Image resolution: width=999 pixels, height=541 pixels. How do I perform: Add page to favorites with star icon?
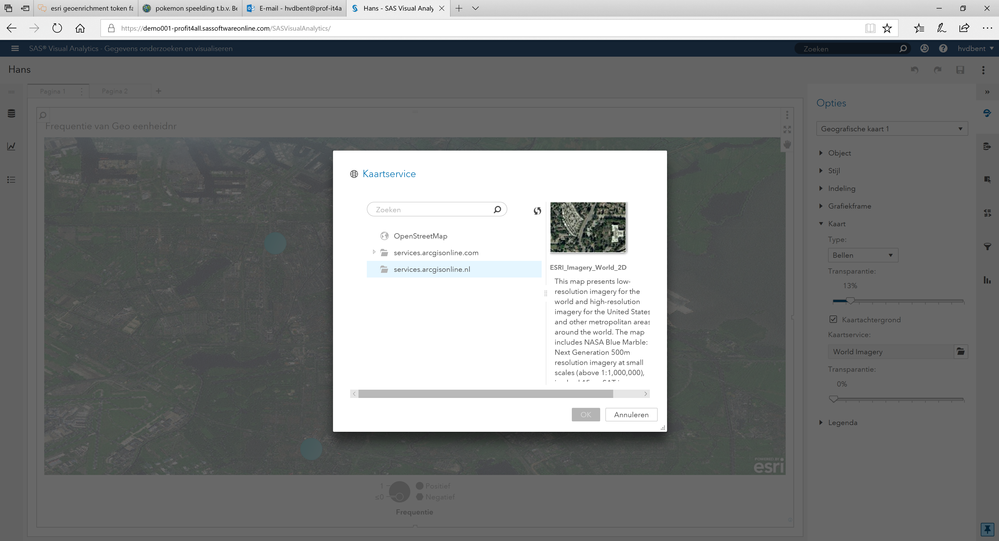coord(887,28)
